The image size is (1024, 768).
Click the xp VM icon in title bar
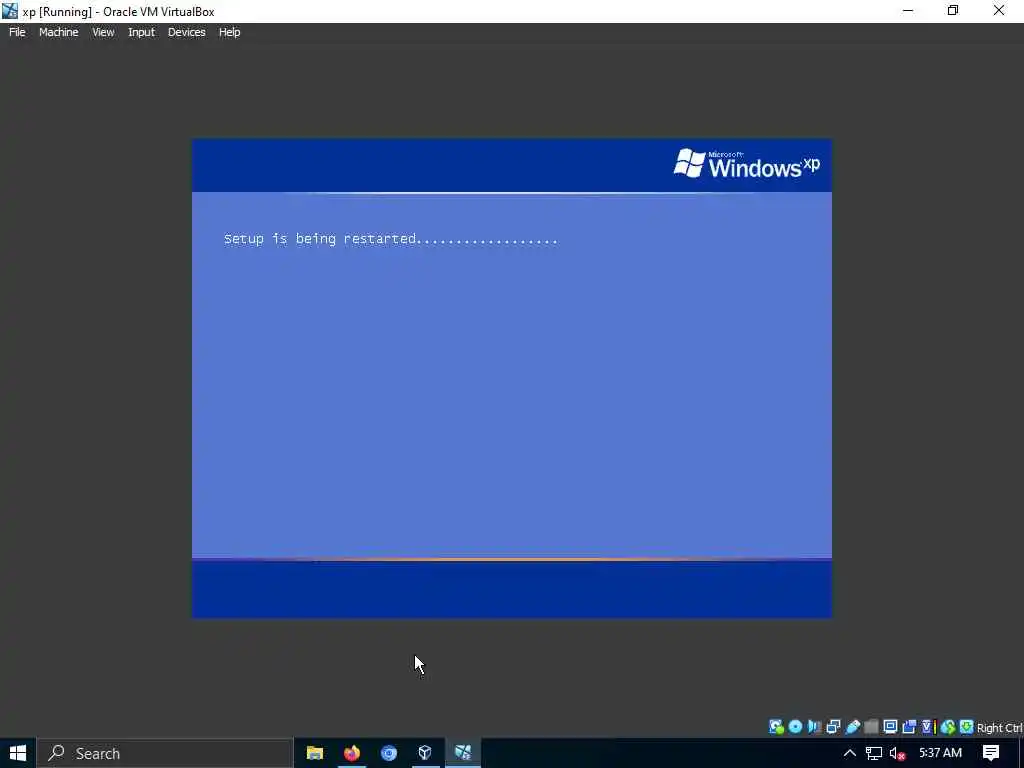pyautogui.click(x=10, y=11)
